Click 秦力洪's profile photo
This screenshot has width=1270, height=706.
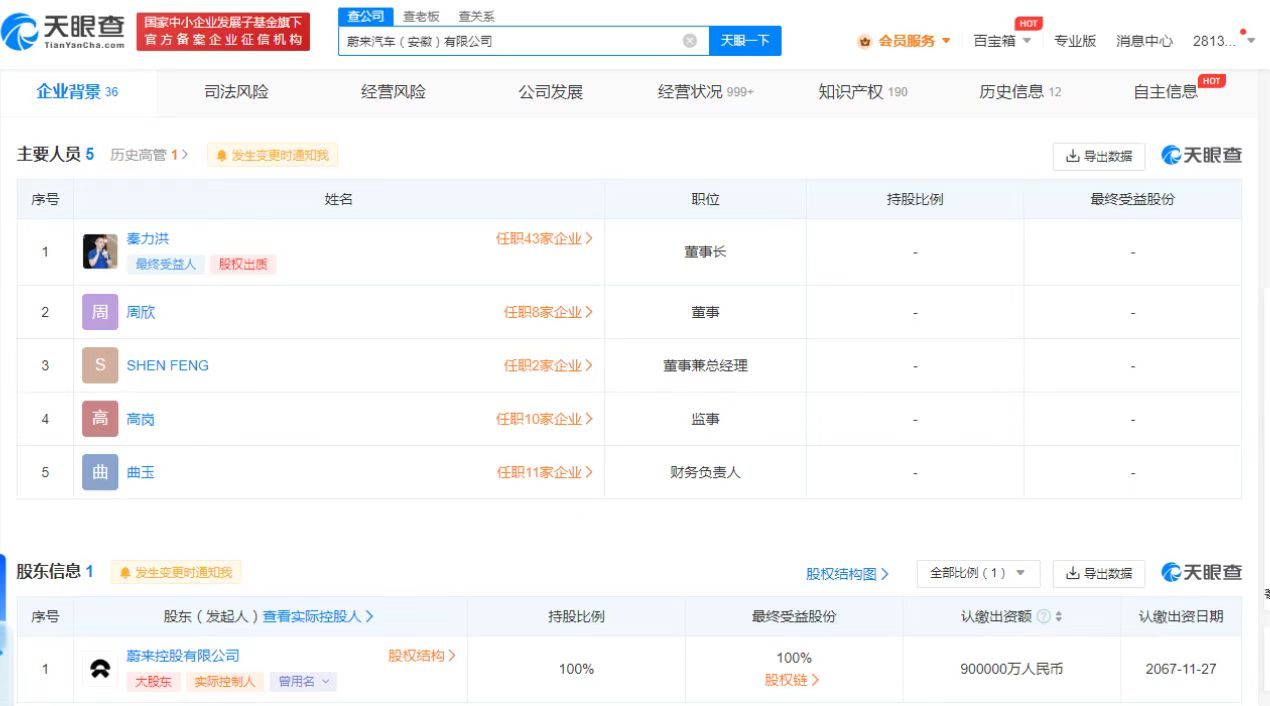tap(99, 251)
